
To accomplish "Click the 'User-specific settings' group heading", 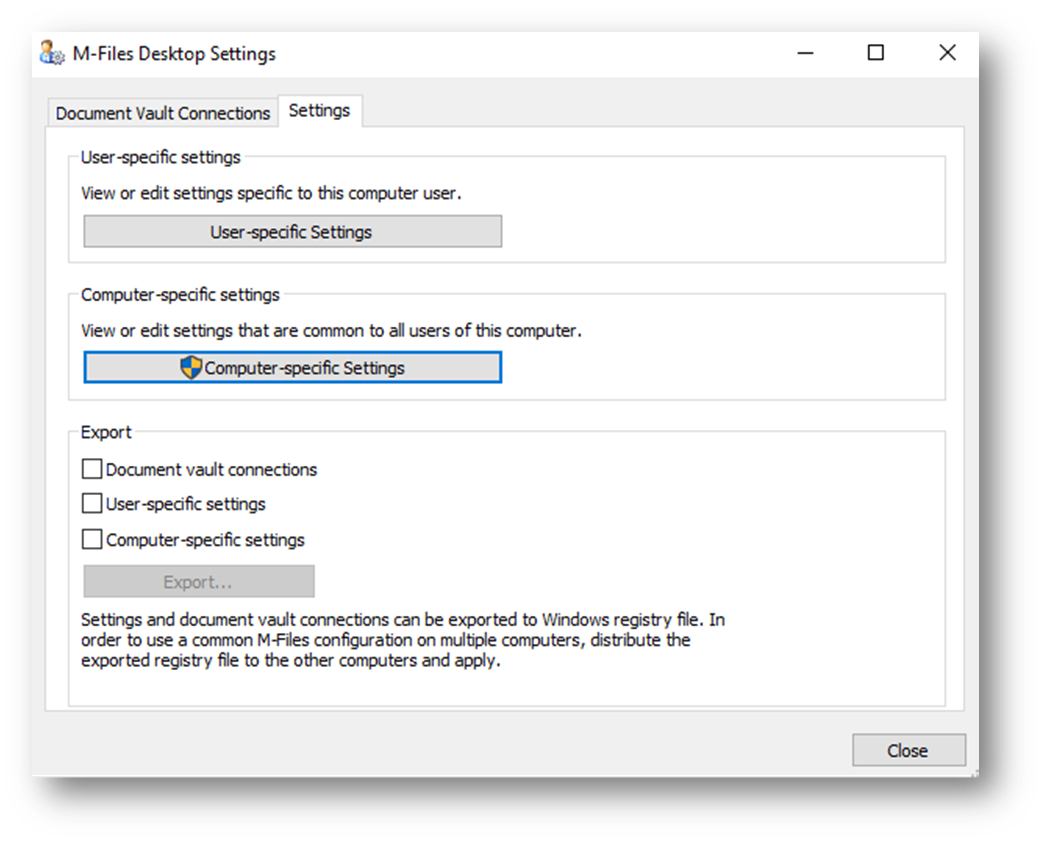I will (160, 157).
